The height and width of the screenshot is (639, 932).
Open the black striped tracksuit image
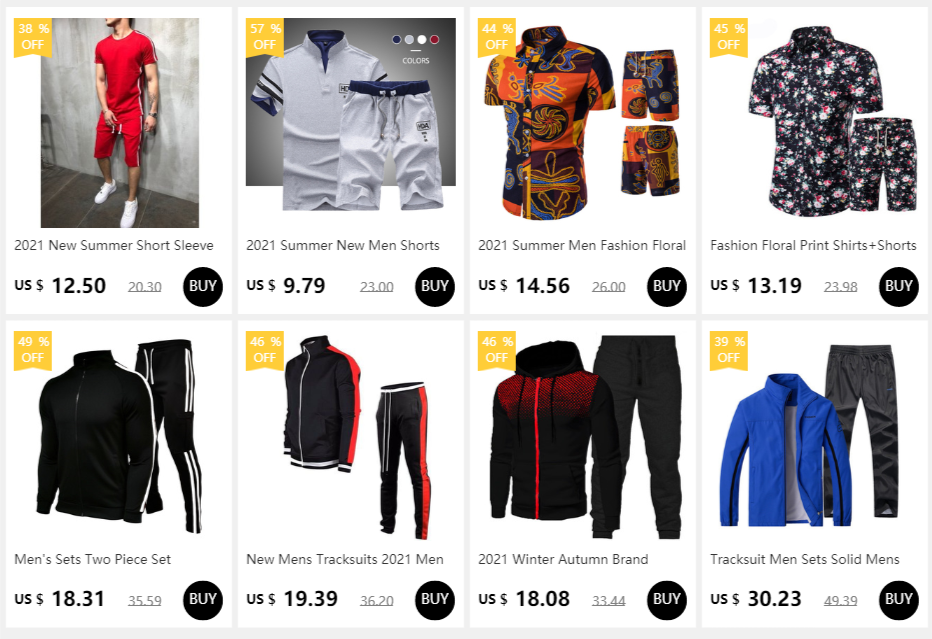(119, 436)
